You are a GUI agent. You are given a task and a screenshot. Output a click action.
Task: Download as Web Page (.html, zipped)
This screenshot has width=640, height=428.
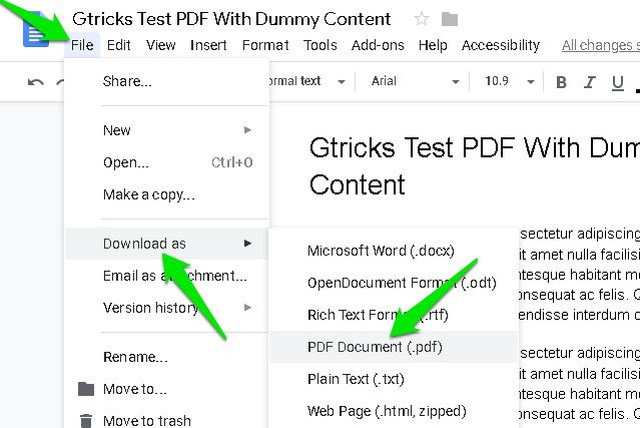click(394, 411)
